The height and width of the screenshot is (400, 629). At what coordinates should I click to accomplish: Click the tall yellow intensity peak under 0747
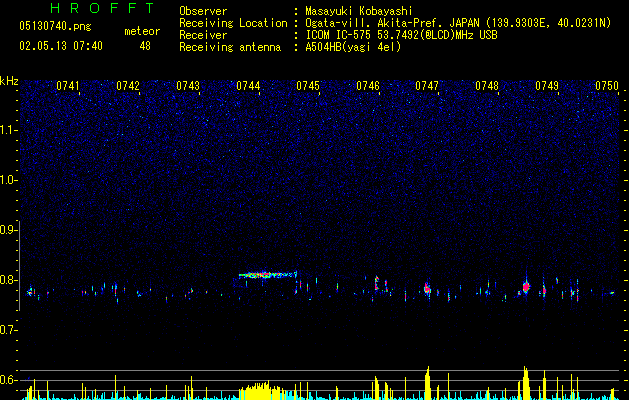pyautogui.click(x=428, y=383)
